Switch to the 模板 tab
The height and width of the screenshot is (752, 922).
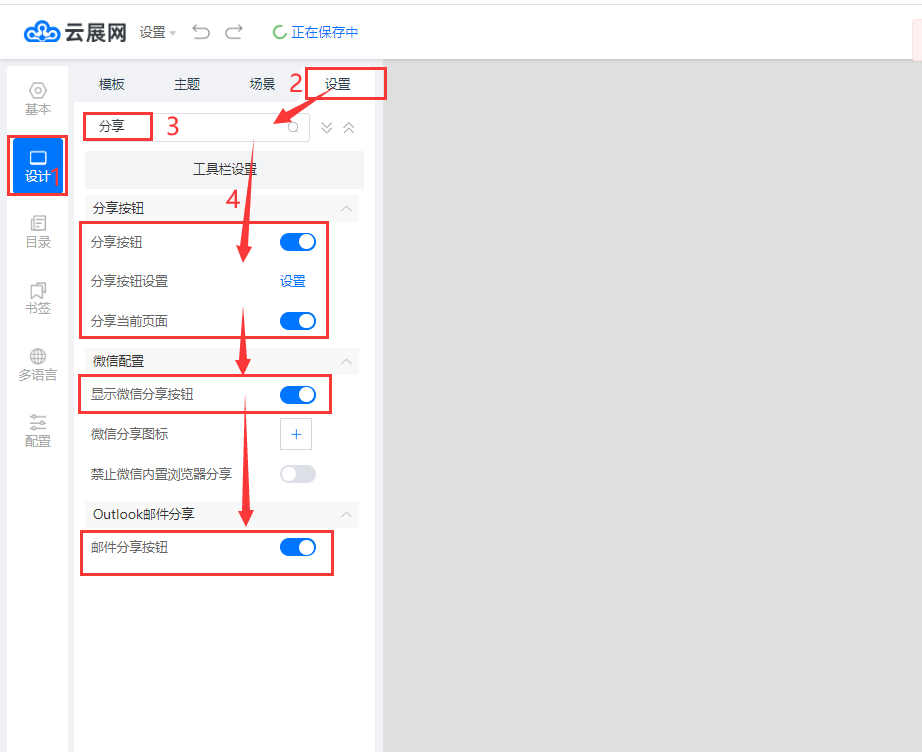point(112,84)
